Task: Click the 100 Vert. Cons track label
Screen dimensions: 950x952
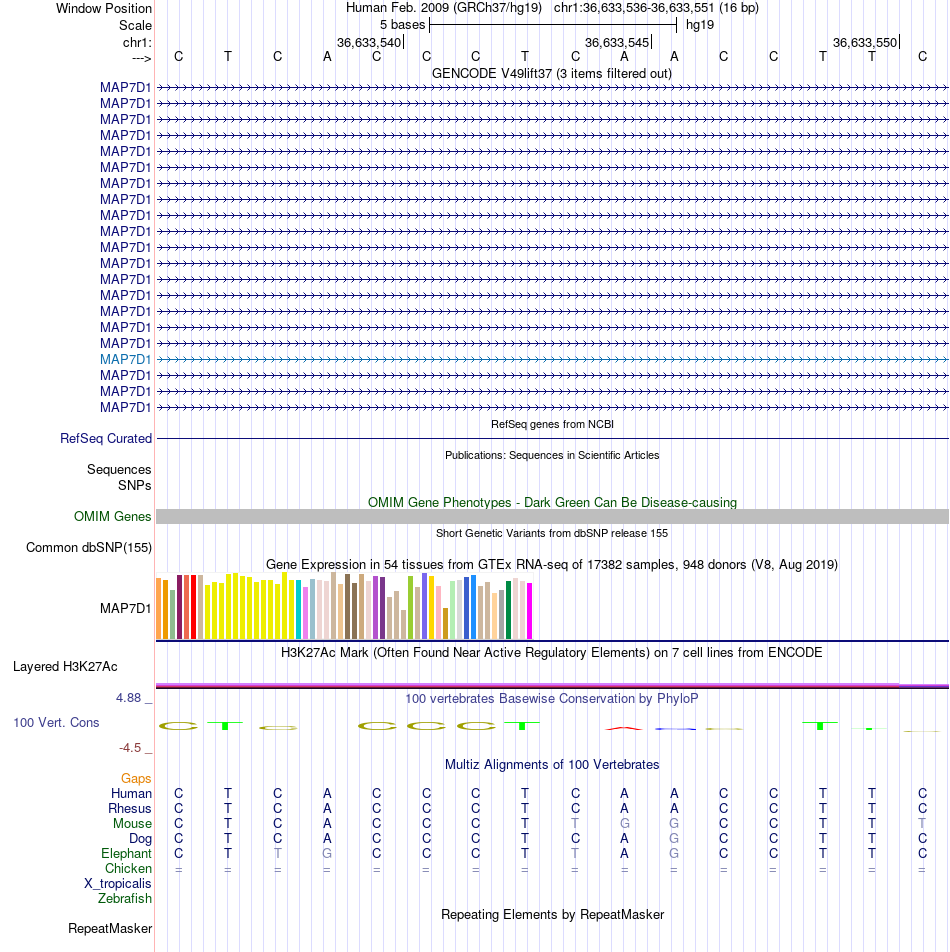Action: coord(56,722)
